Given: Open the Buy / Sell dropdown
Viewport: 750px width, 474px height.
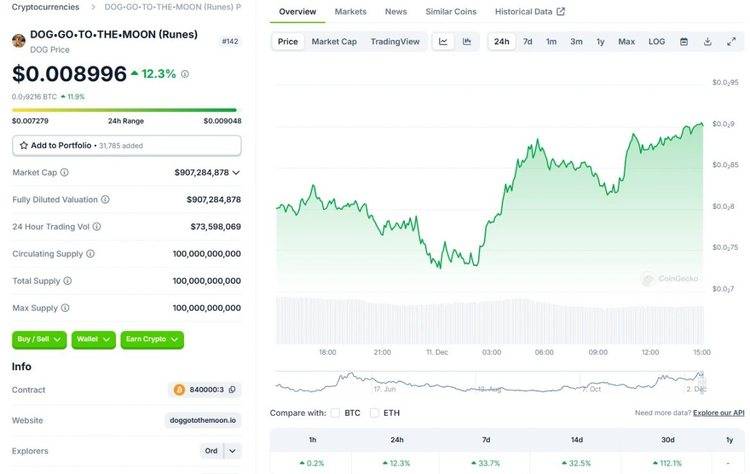Looking at the screenshot, I should (39, 340).
